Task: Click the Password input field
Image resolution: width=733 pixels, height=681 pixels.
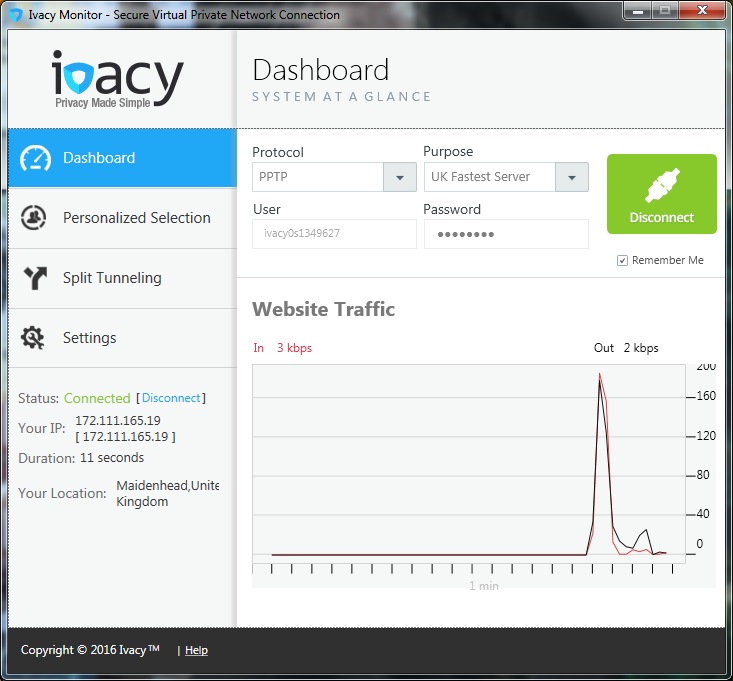Action: [x=506, y=234]
